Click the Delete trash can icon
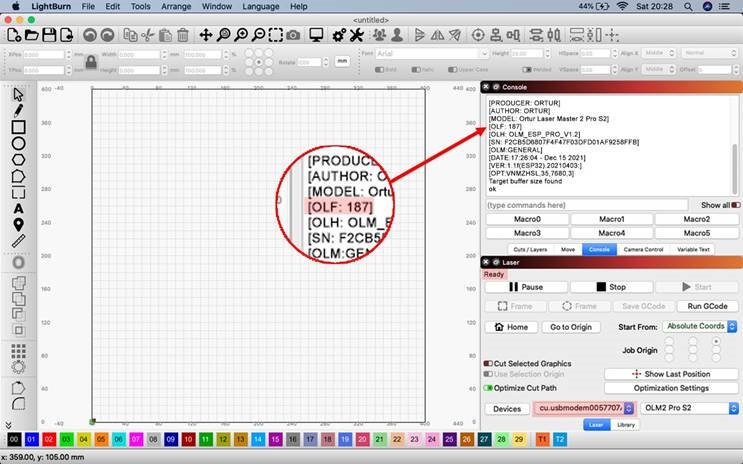This screenshot has width=743, height=464. coord(183,35)
